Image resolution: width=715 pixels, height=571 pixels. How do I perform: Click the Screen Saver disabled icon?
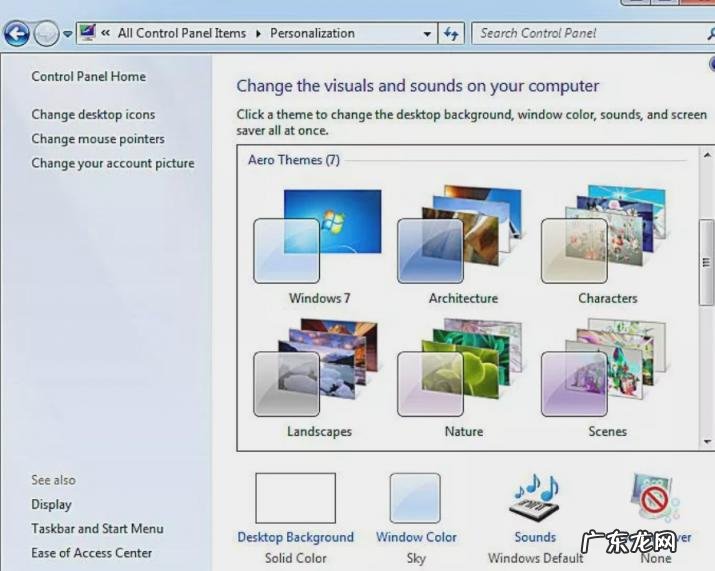tap(656, 498)
